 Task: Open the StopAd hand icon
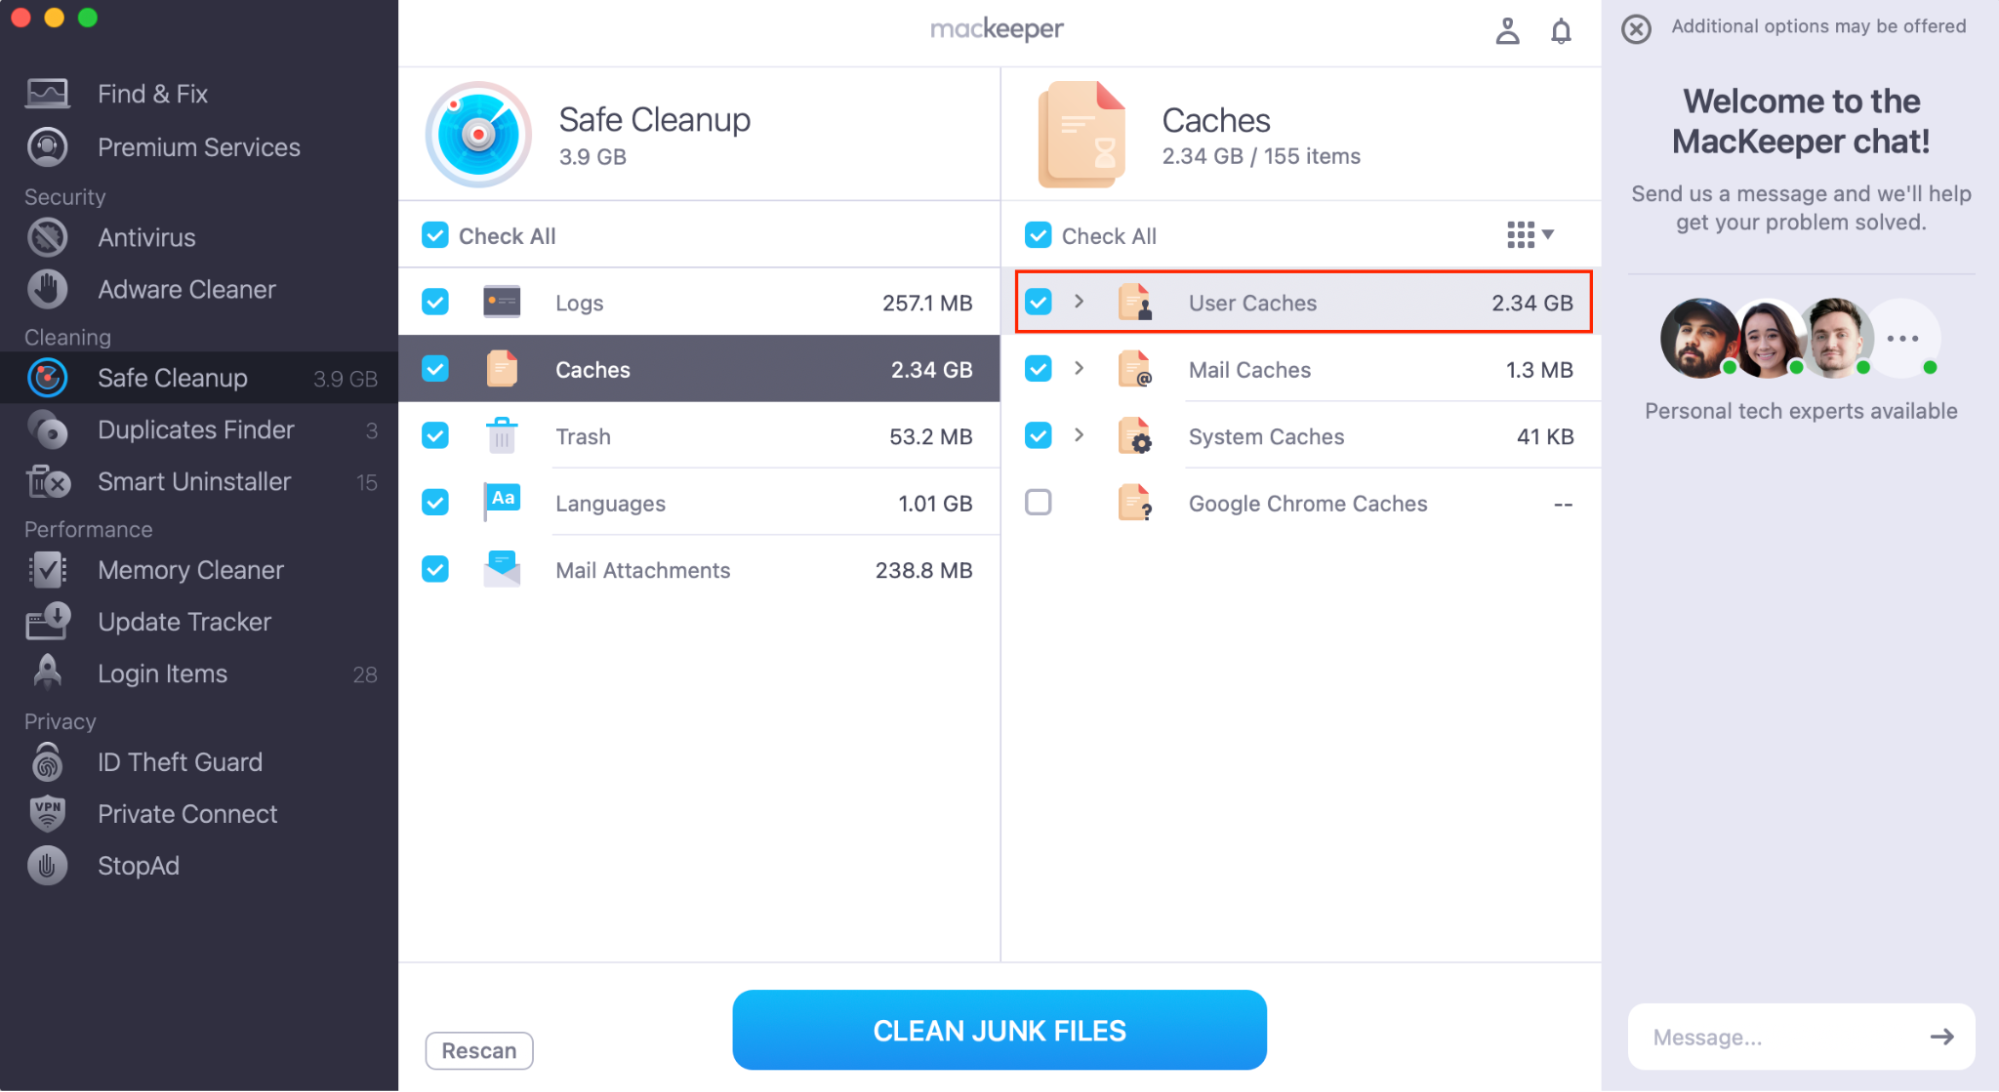coord(46,865)
